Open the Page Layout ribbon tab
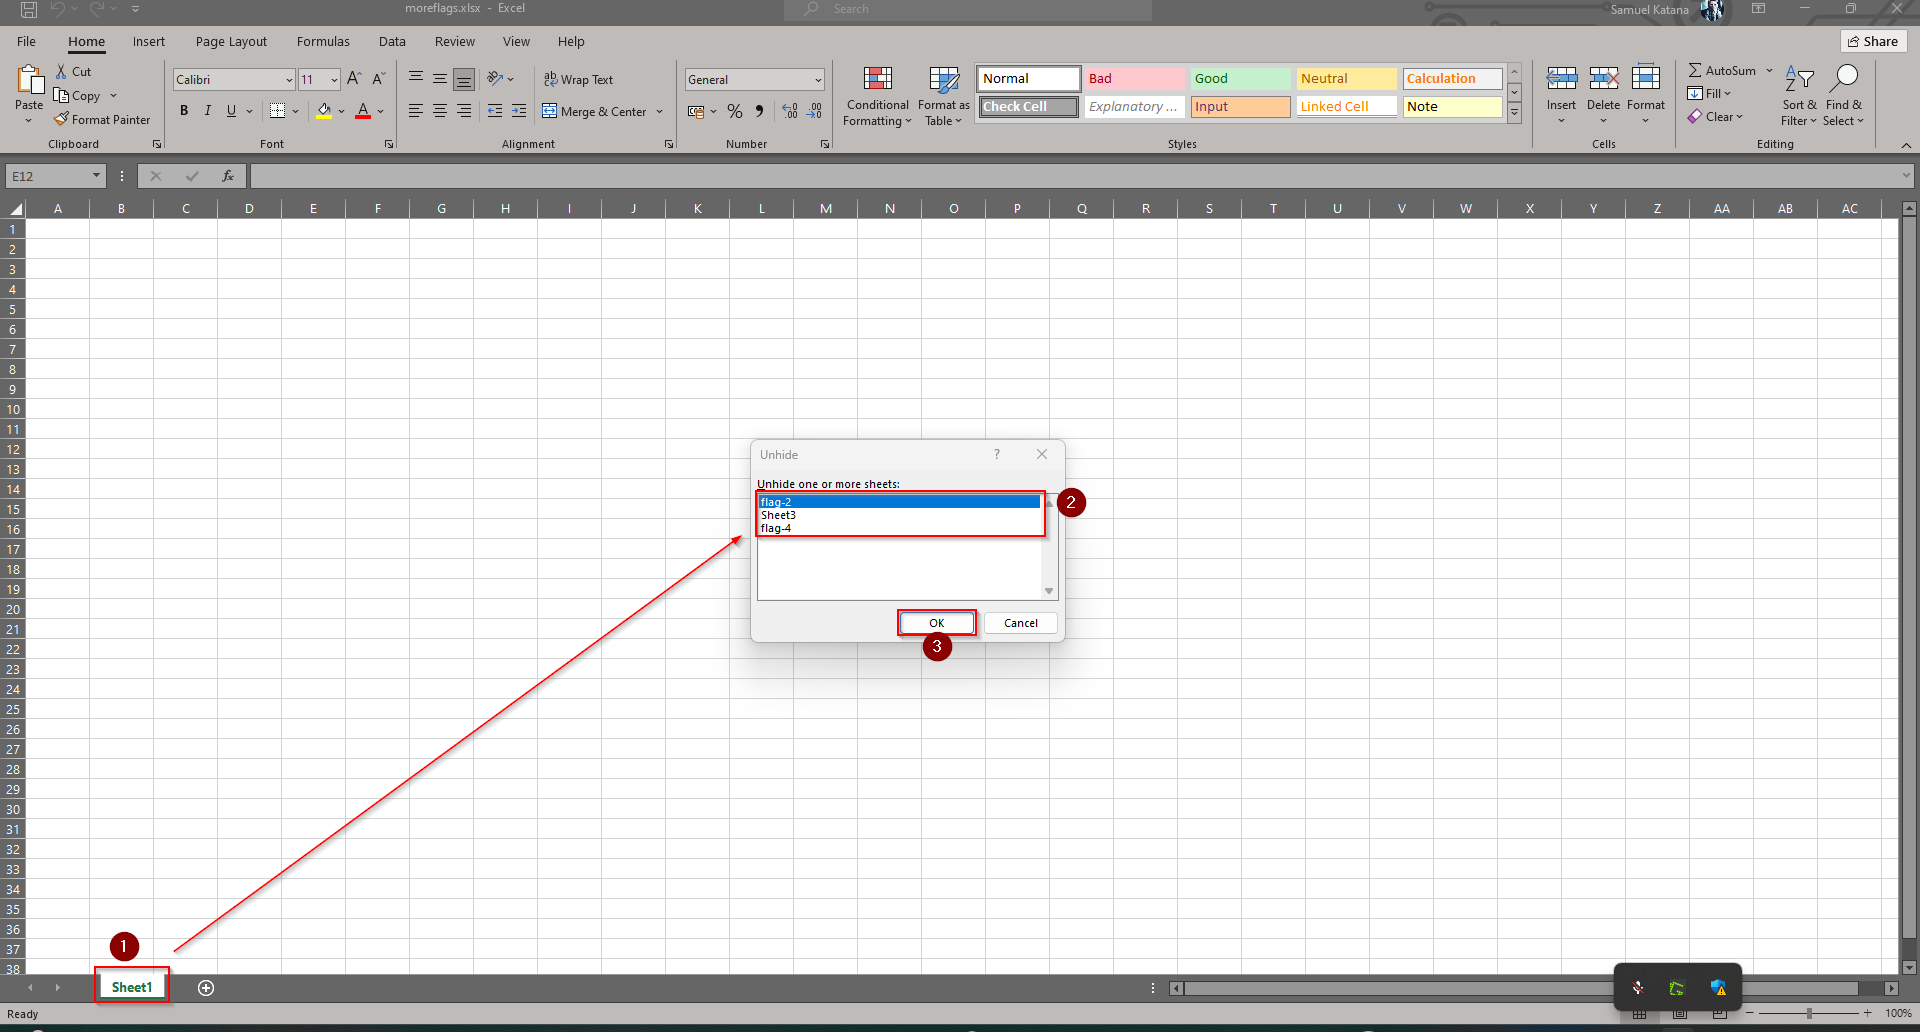Screen dimensions: 1920x1032 231,42
